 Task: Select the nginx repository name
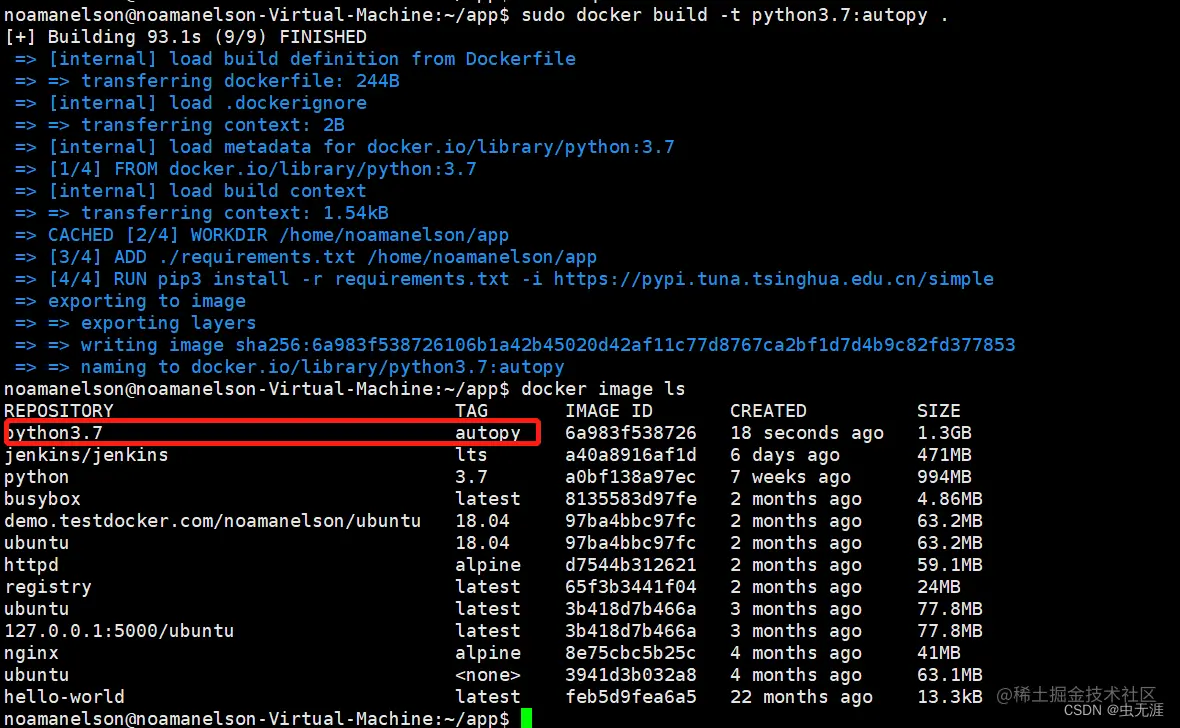tap(31, 653)
